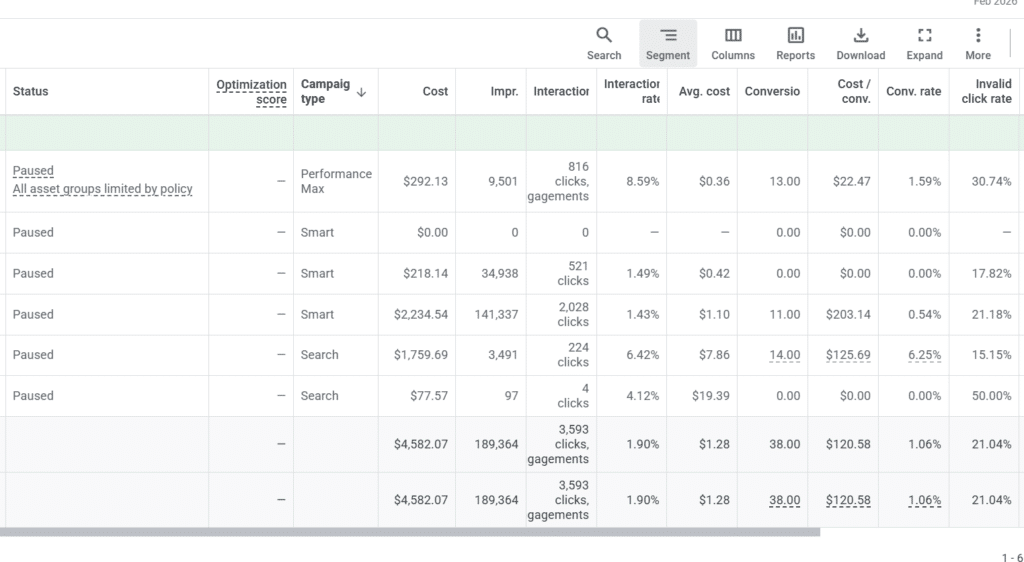Sort by the Status column header
The height and width of the screenshot is (562, 1024).
tap(30, 91)
